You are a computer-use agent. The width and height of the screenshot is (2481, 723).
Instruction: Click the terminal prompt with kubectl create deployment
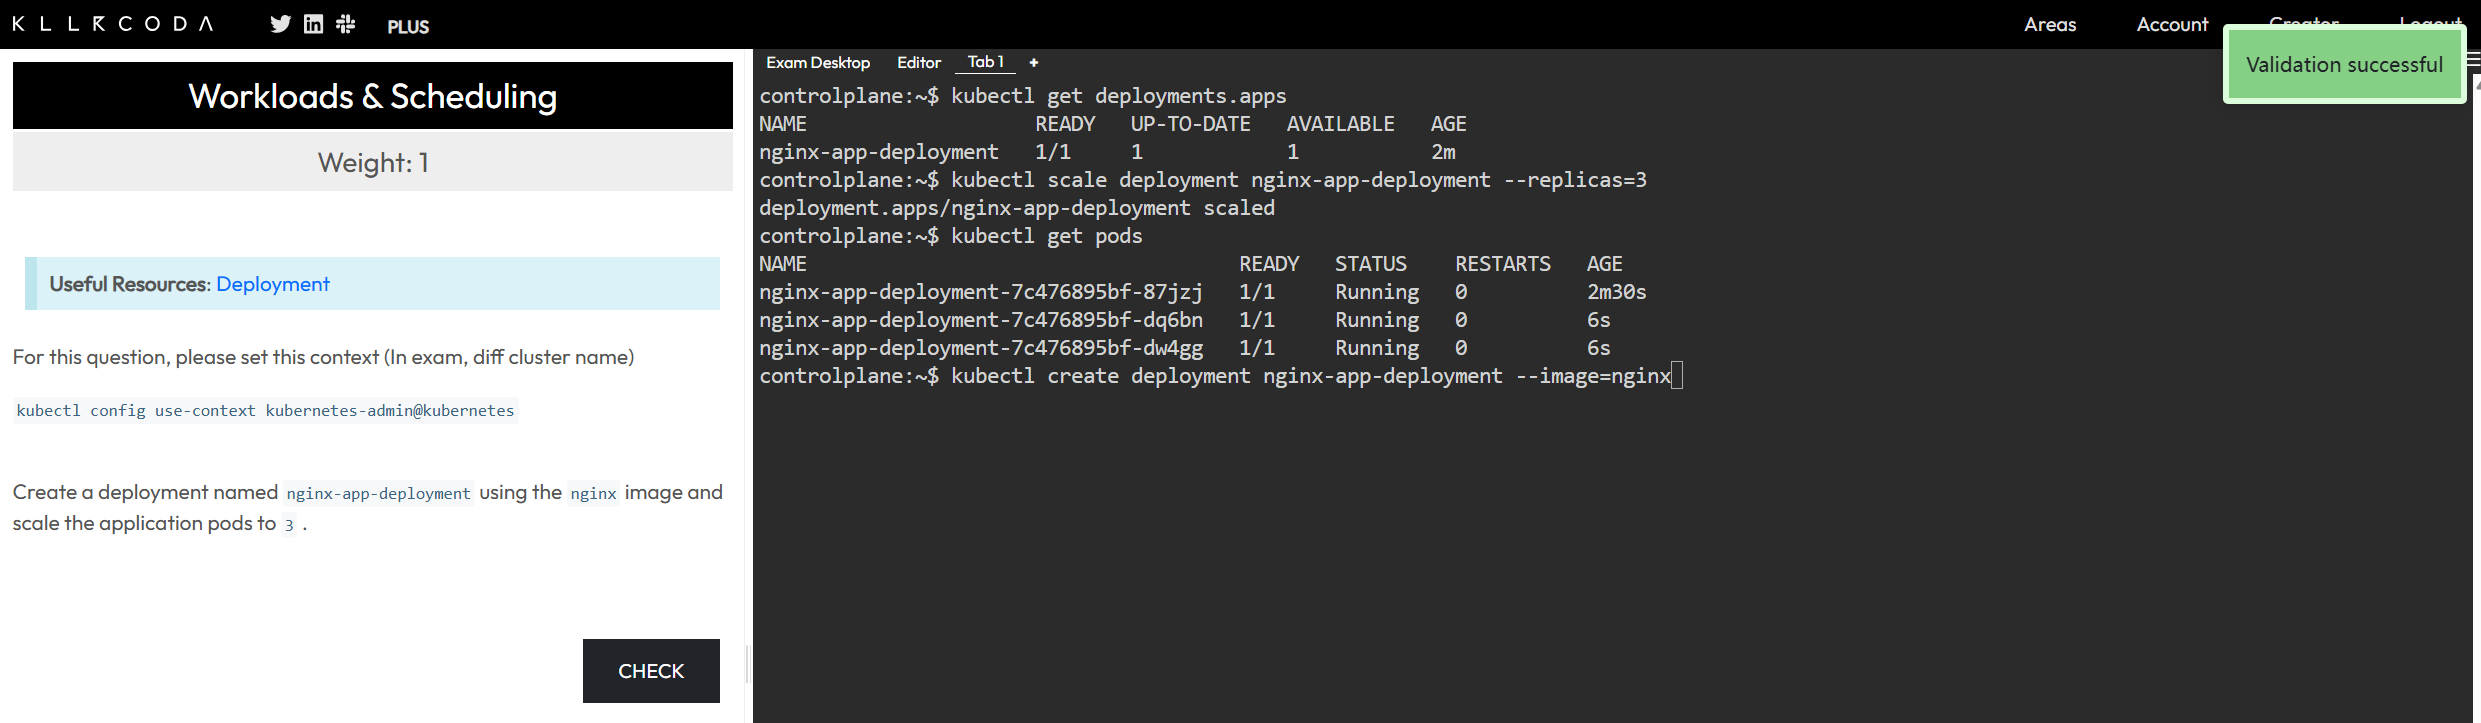click(x=1220, y=376)
